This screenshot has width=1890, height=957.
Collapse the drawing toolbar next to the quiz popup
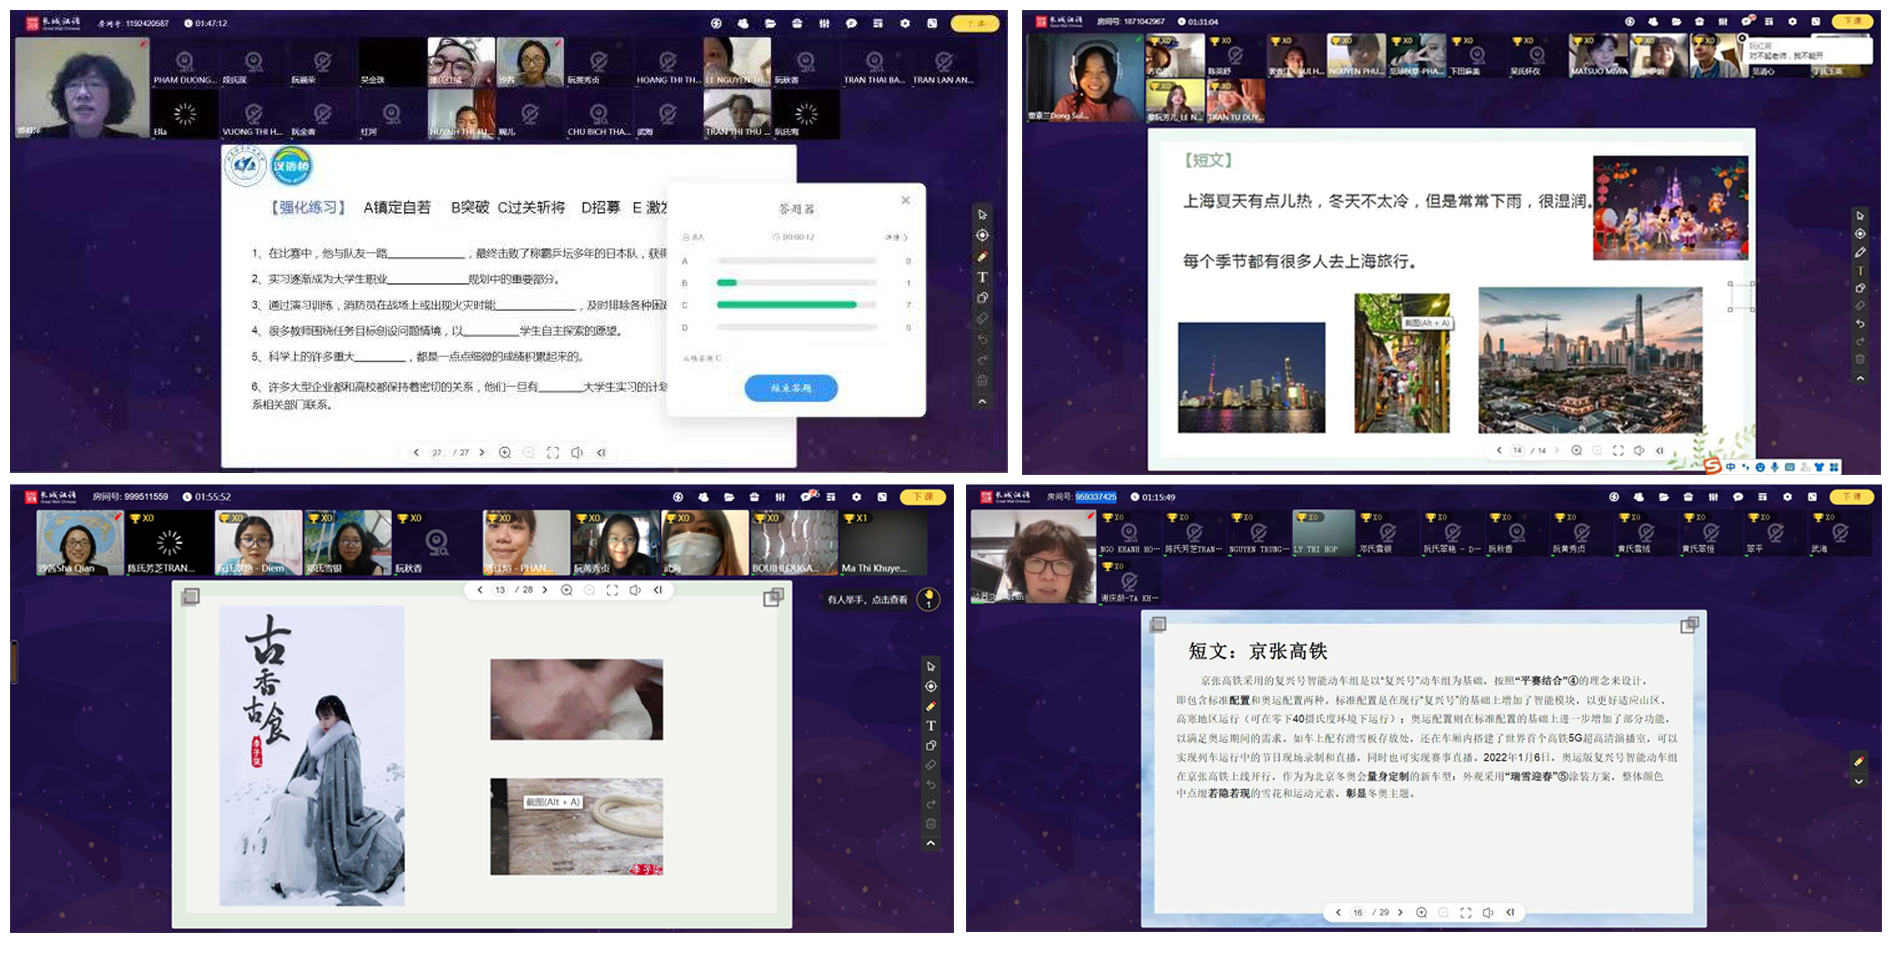point(982,401)
